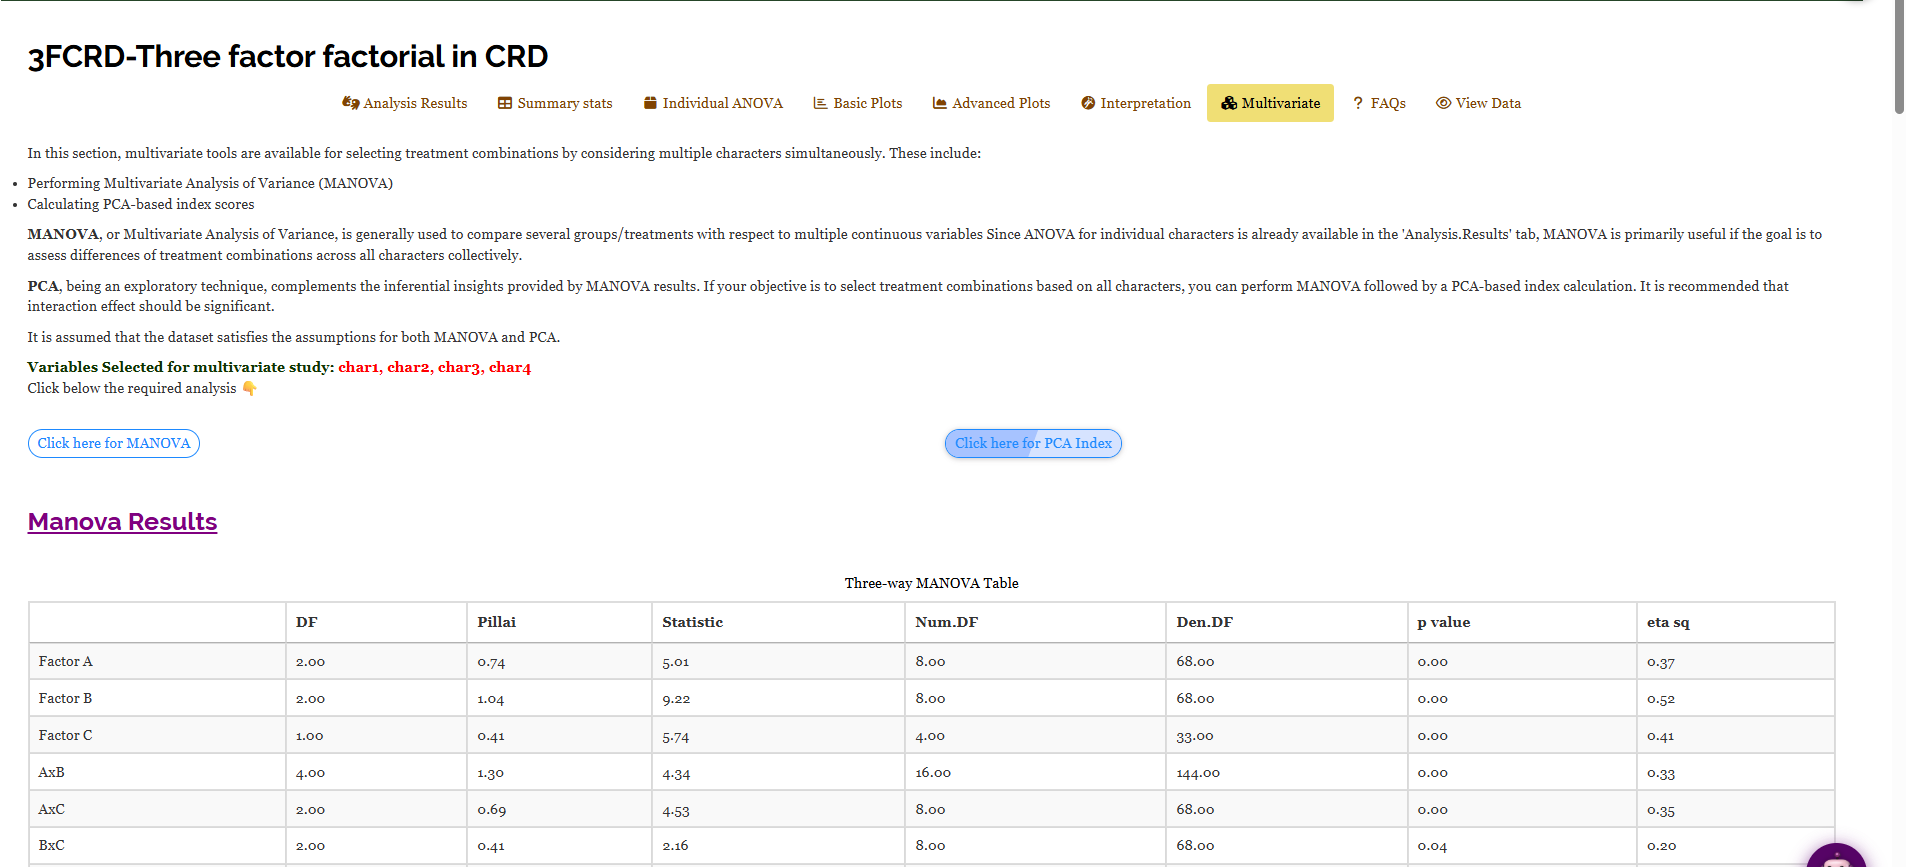Screen dimensions: 1906x867
Task: Click the Manova Results heading link
Action: [122, 522]
